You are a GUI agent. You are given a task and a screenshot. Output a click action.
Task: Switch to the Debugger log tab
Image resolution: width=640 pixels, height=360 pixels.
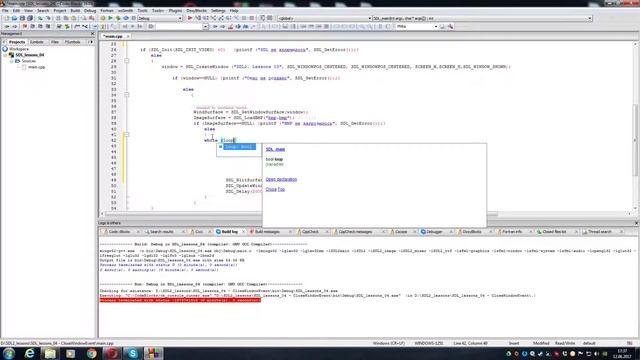click(x=434, y=232)
